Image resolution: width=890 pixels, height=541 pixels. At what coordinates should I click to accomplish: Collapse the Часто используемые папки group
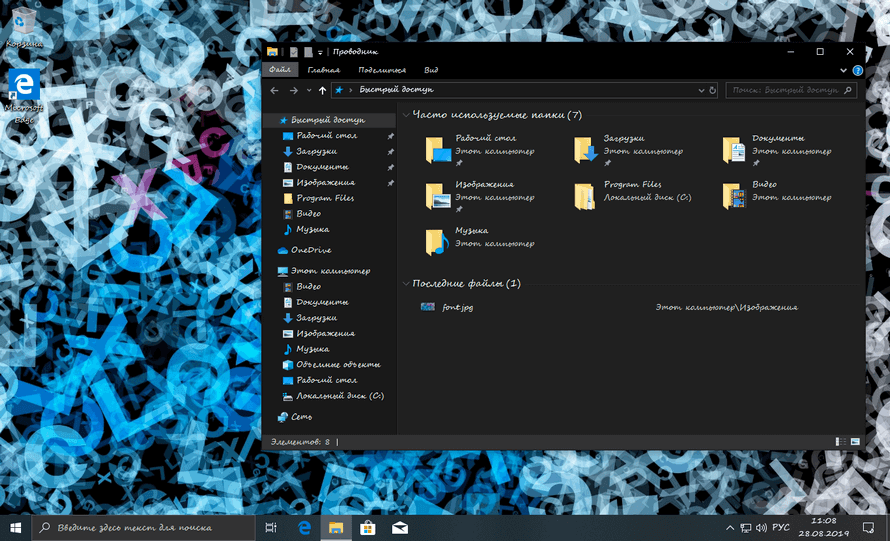[x=406, y=115]
